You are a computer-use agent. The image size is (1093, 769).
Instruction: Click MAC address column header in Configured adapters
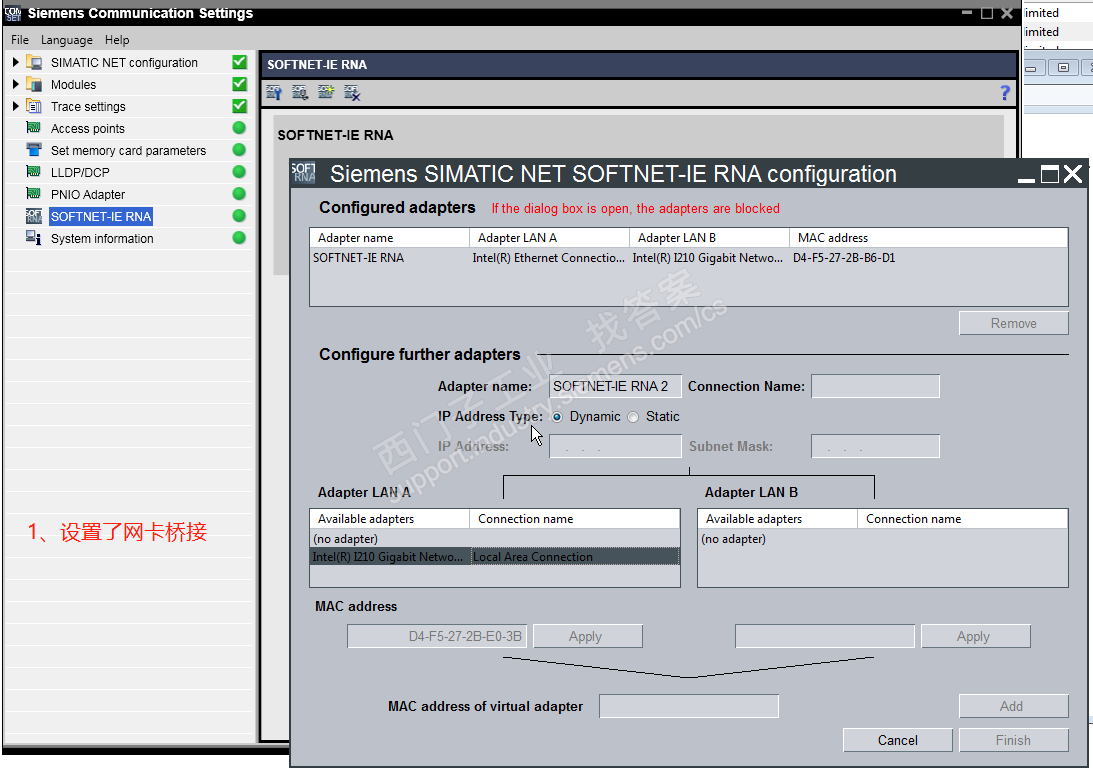[928, 238]
